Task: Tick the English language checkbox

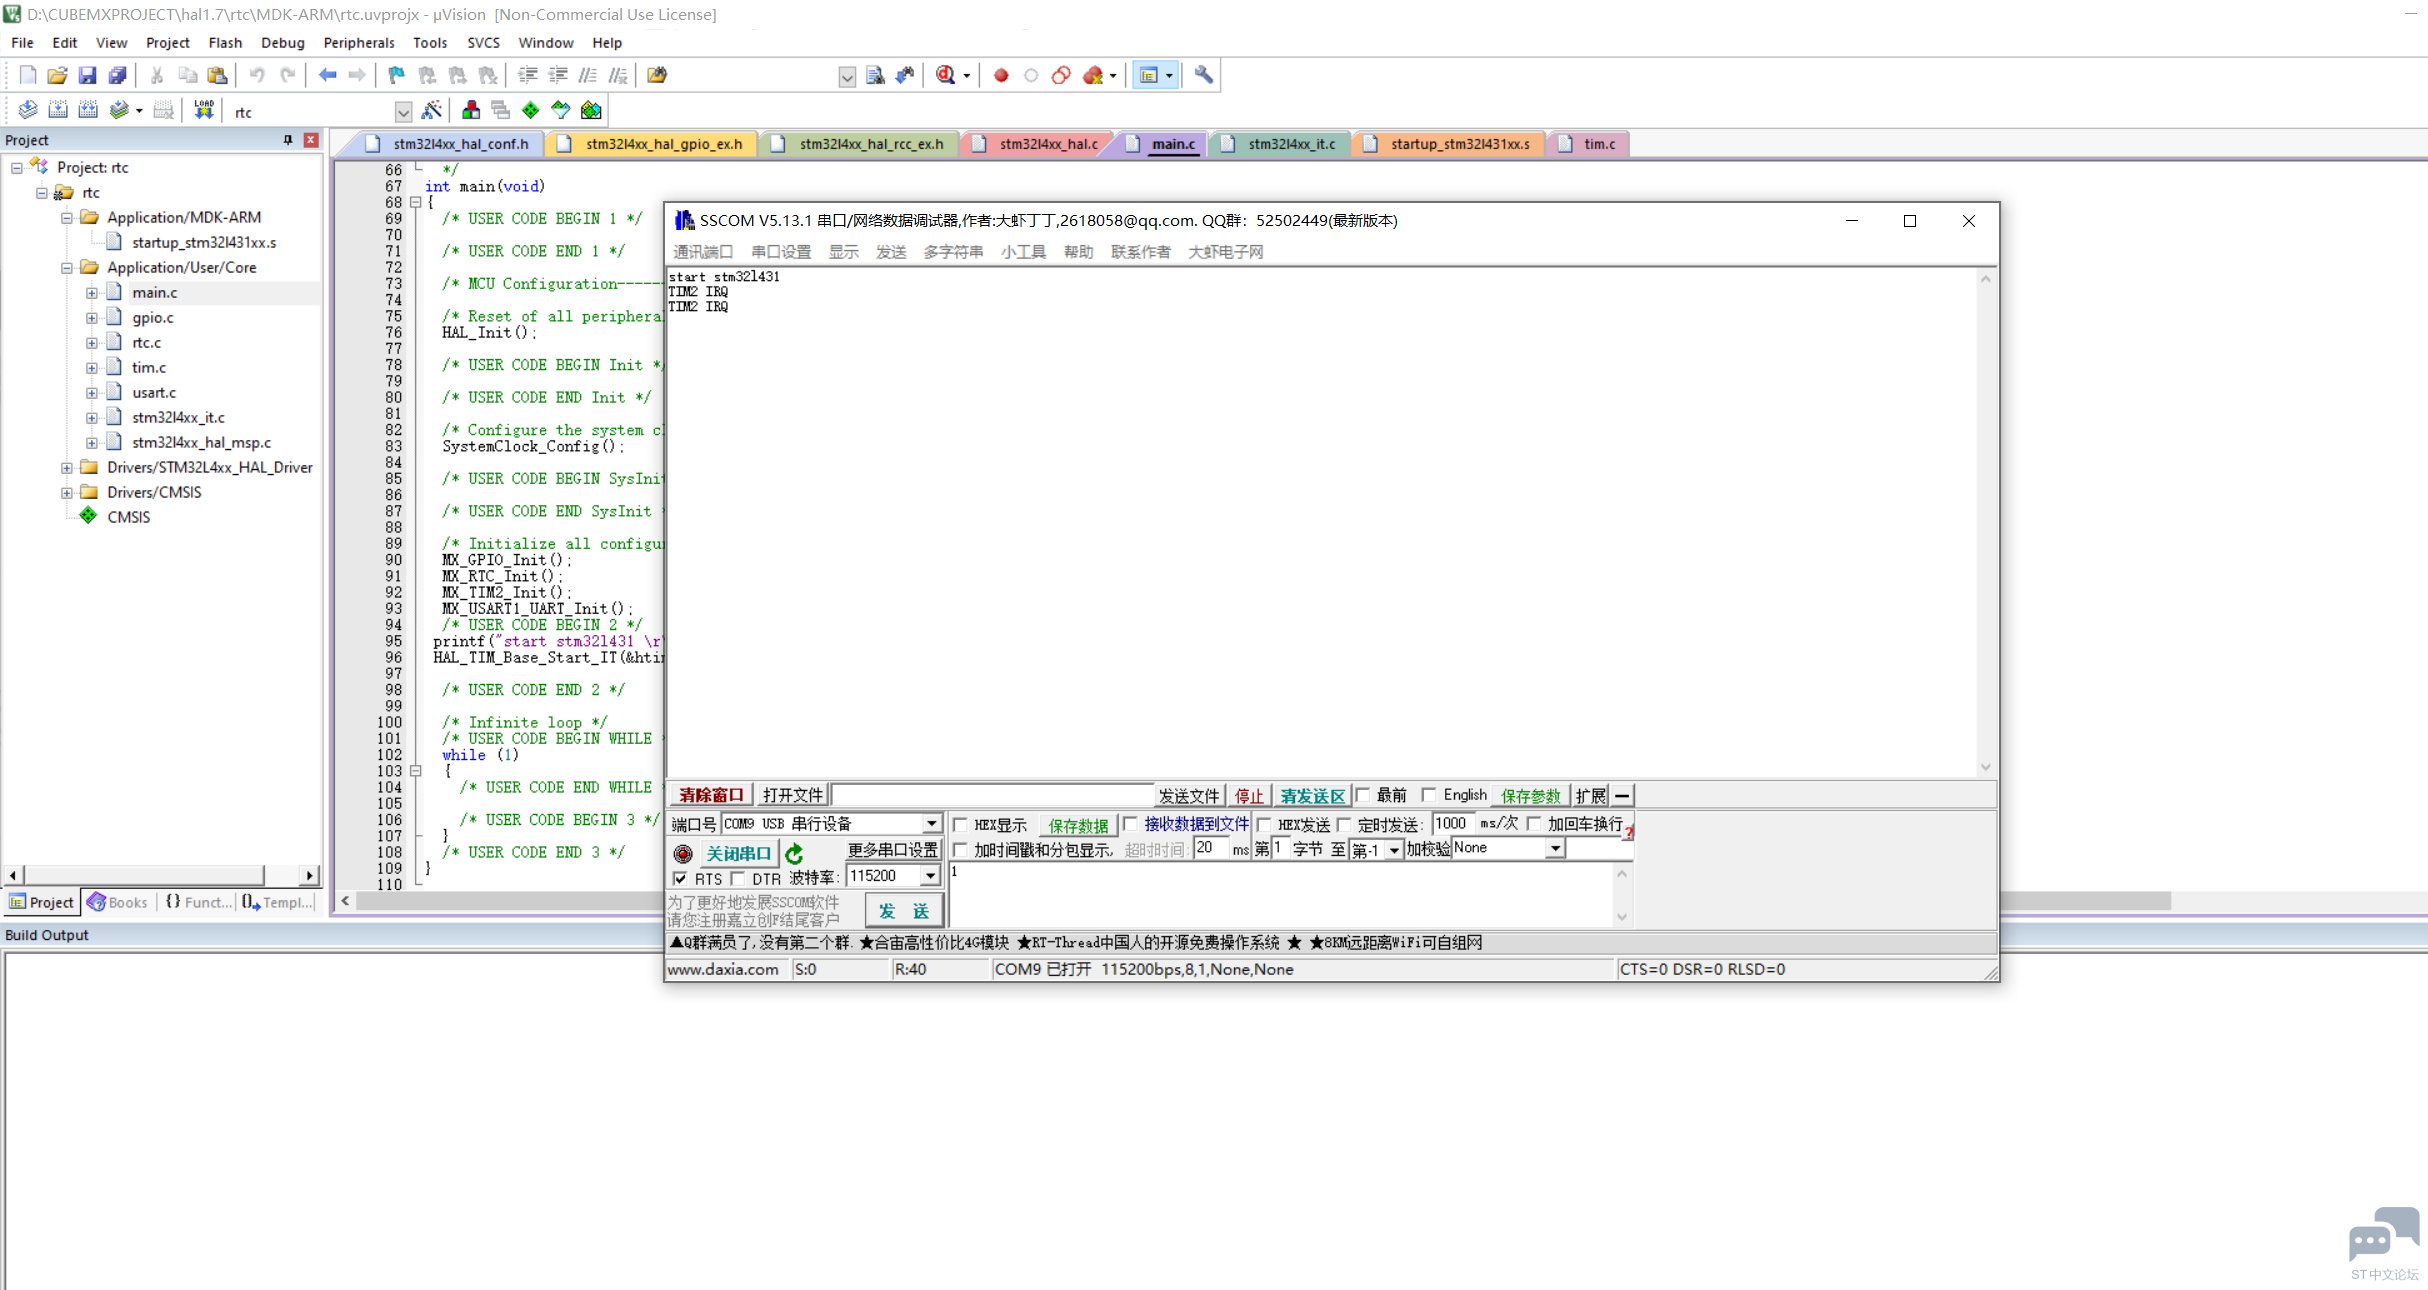Action: point(1429,795)
